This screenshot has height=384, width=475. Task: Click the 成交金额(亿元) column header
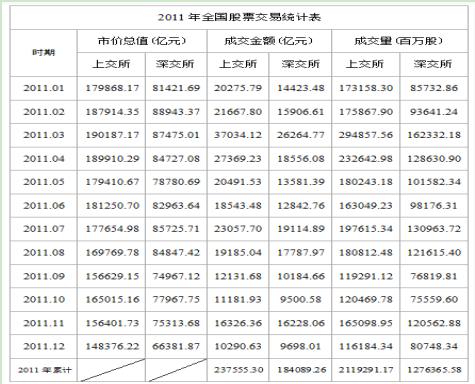point(269,41)
